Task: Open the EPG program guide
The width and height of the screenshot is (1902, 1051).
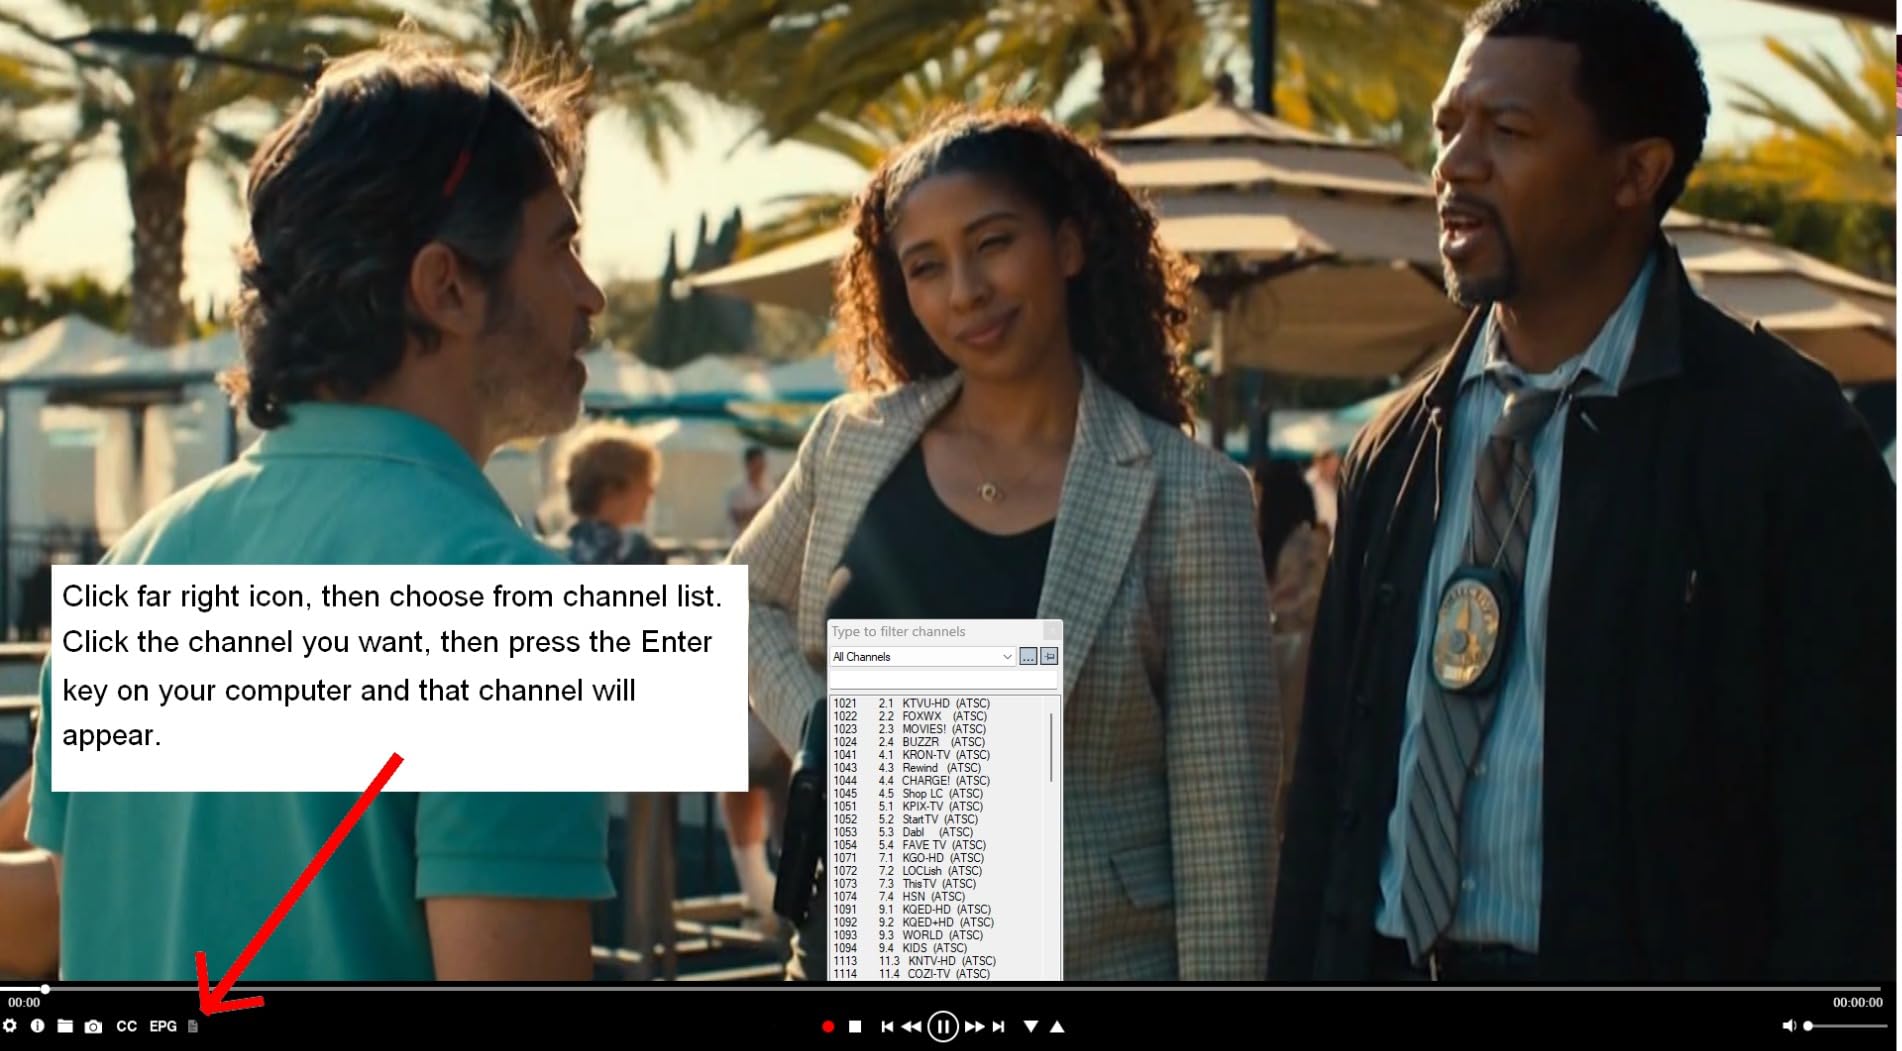Action: pos(163,1026)
